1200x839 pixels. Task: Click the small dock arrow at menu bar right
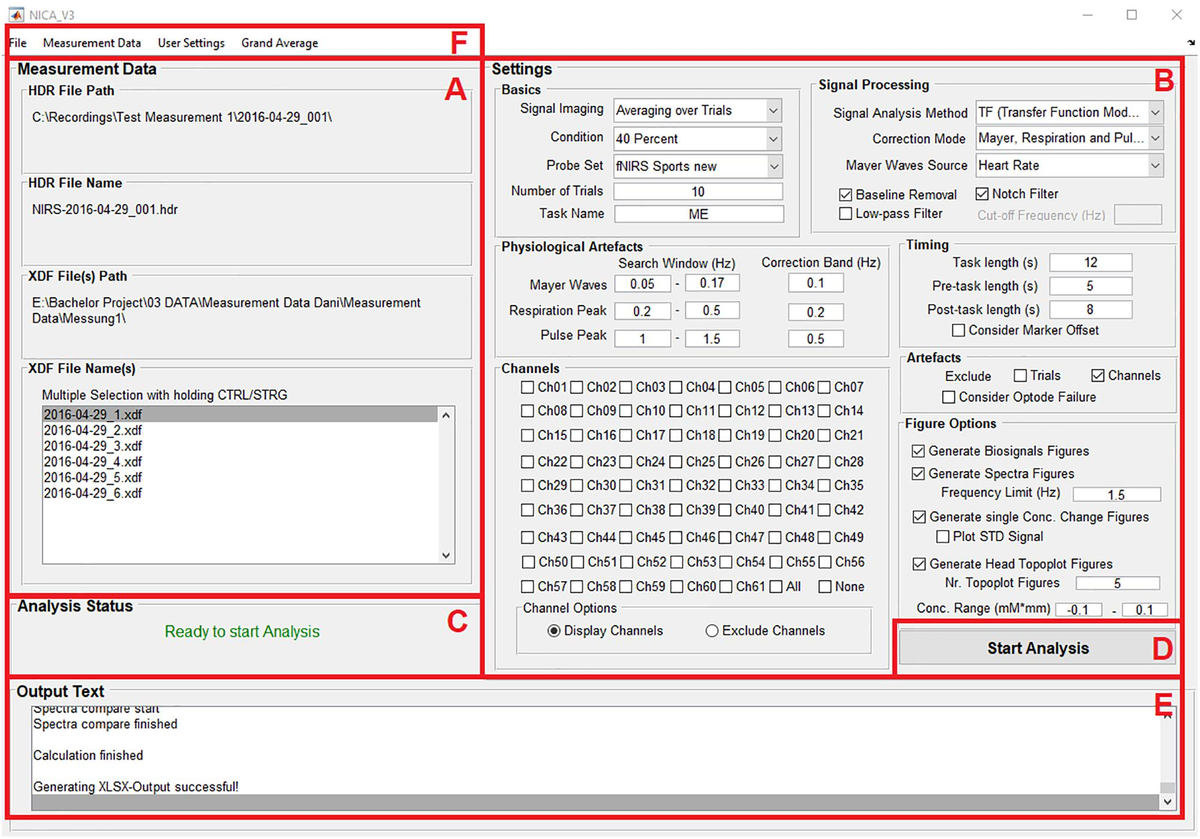[x=1191, y=42]
